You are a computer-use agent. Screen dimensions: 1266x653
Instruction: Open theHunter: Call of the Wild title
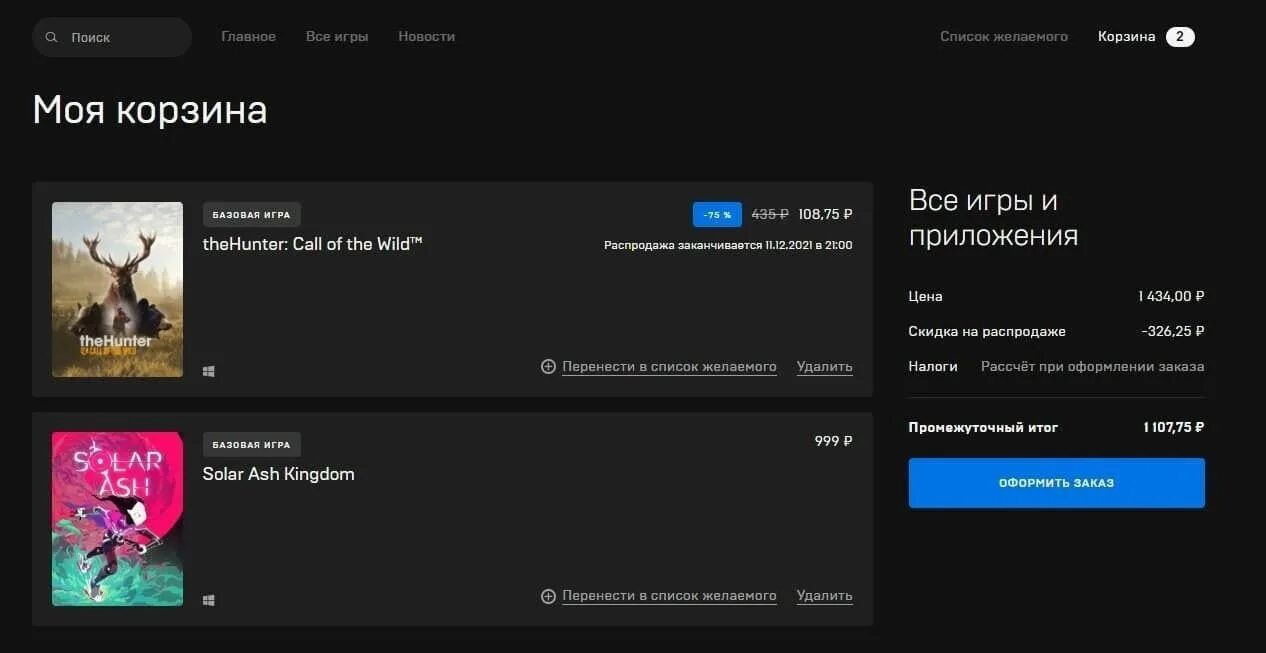[x=312, y=244]
